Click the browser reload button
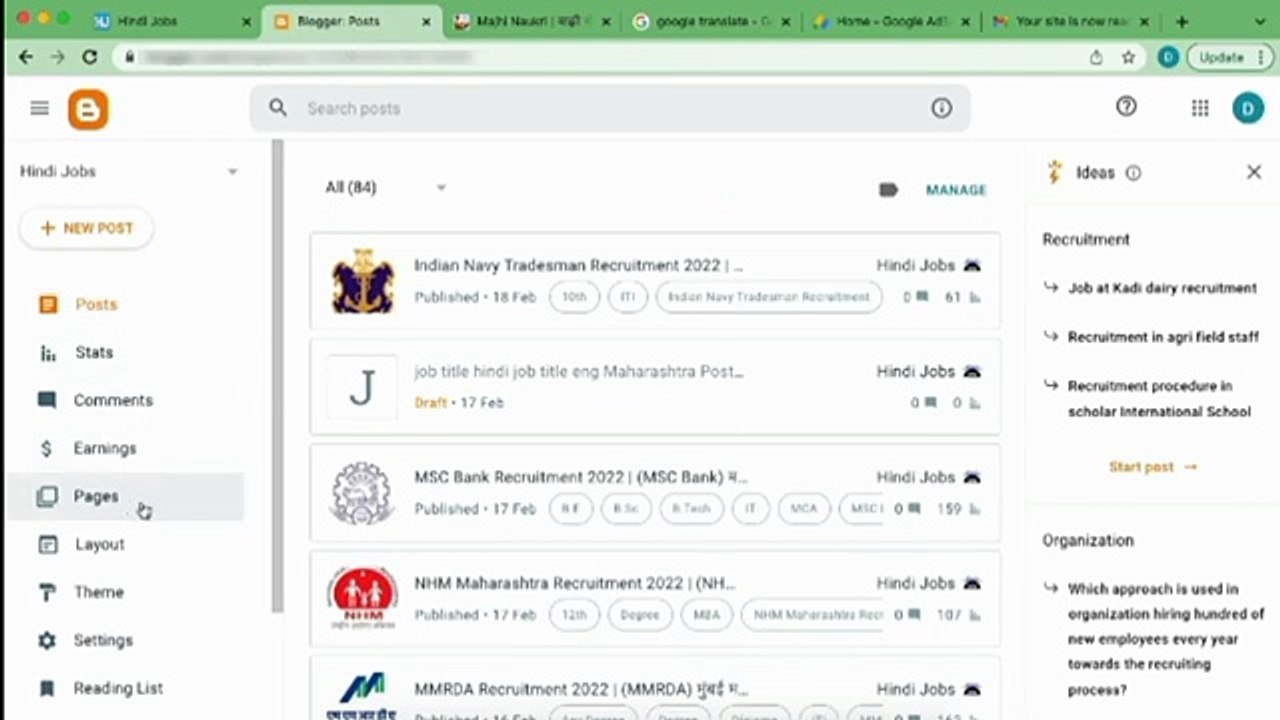 pos(90,58)
